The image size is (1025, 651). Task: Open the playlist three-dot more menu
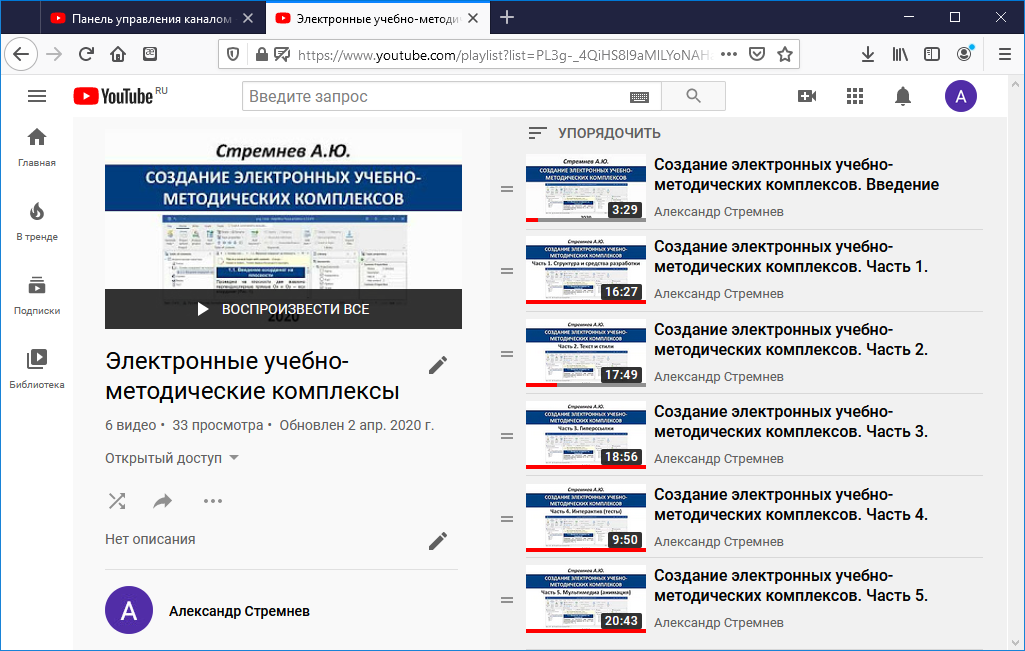[x=212, y=501]
